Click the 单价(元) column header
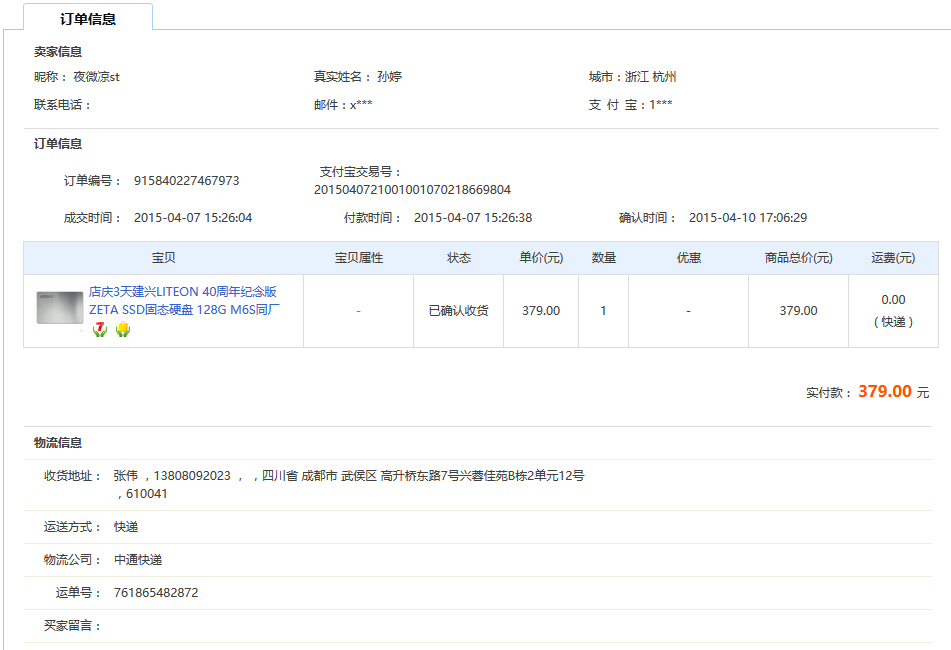Screen dimensions: 951x650 point(541,258)
